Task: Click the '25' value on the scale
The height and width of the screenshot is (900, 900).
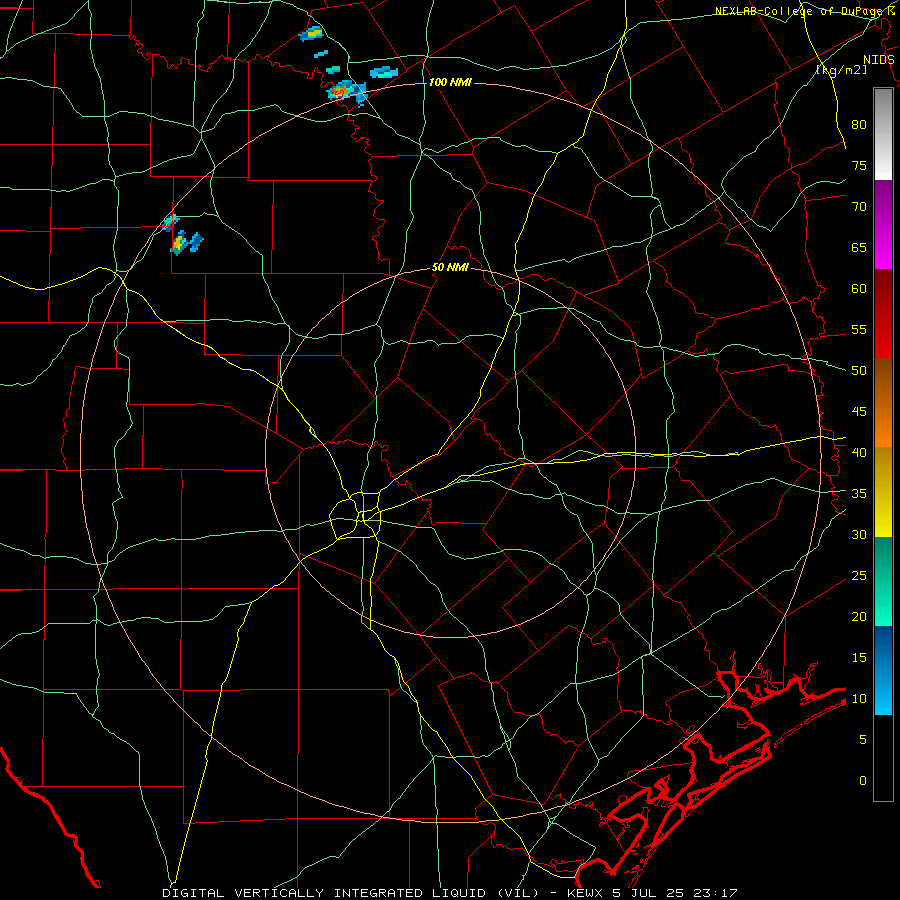Action: coord(859,576)
